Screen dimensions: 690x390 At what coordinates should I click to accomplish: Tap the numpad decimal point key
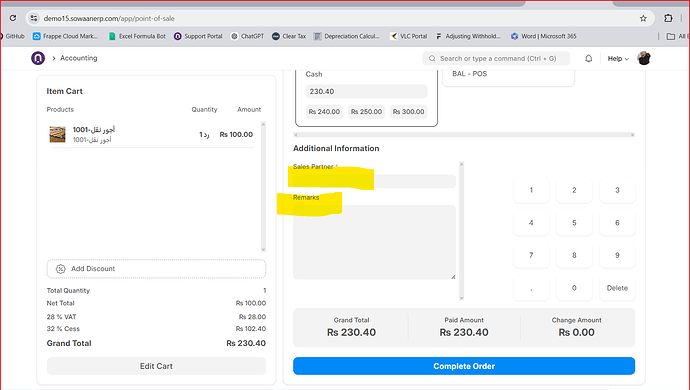531,288
